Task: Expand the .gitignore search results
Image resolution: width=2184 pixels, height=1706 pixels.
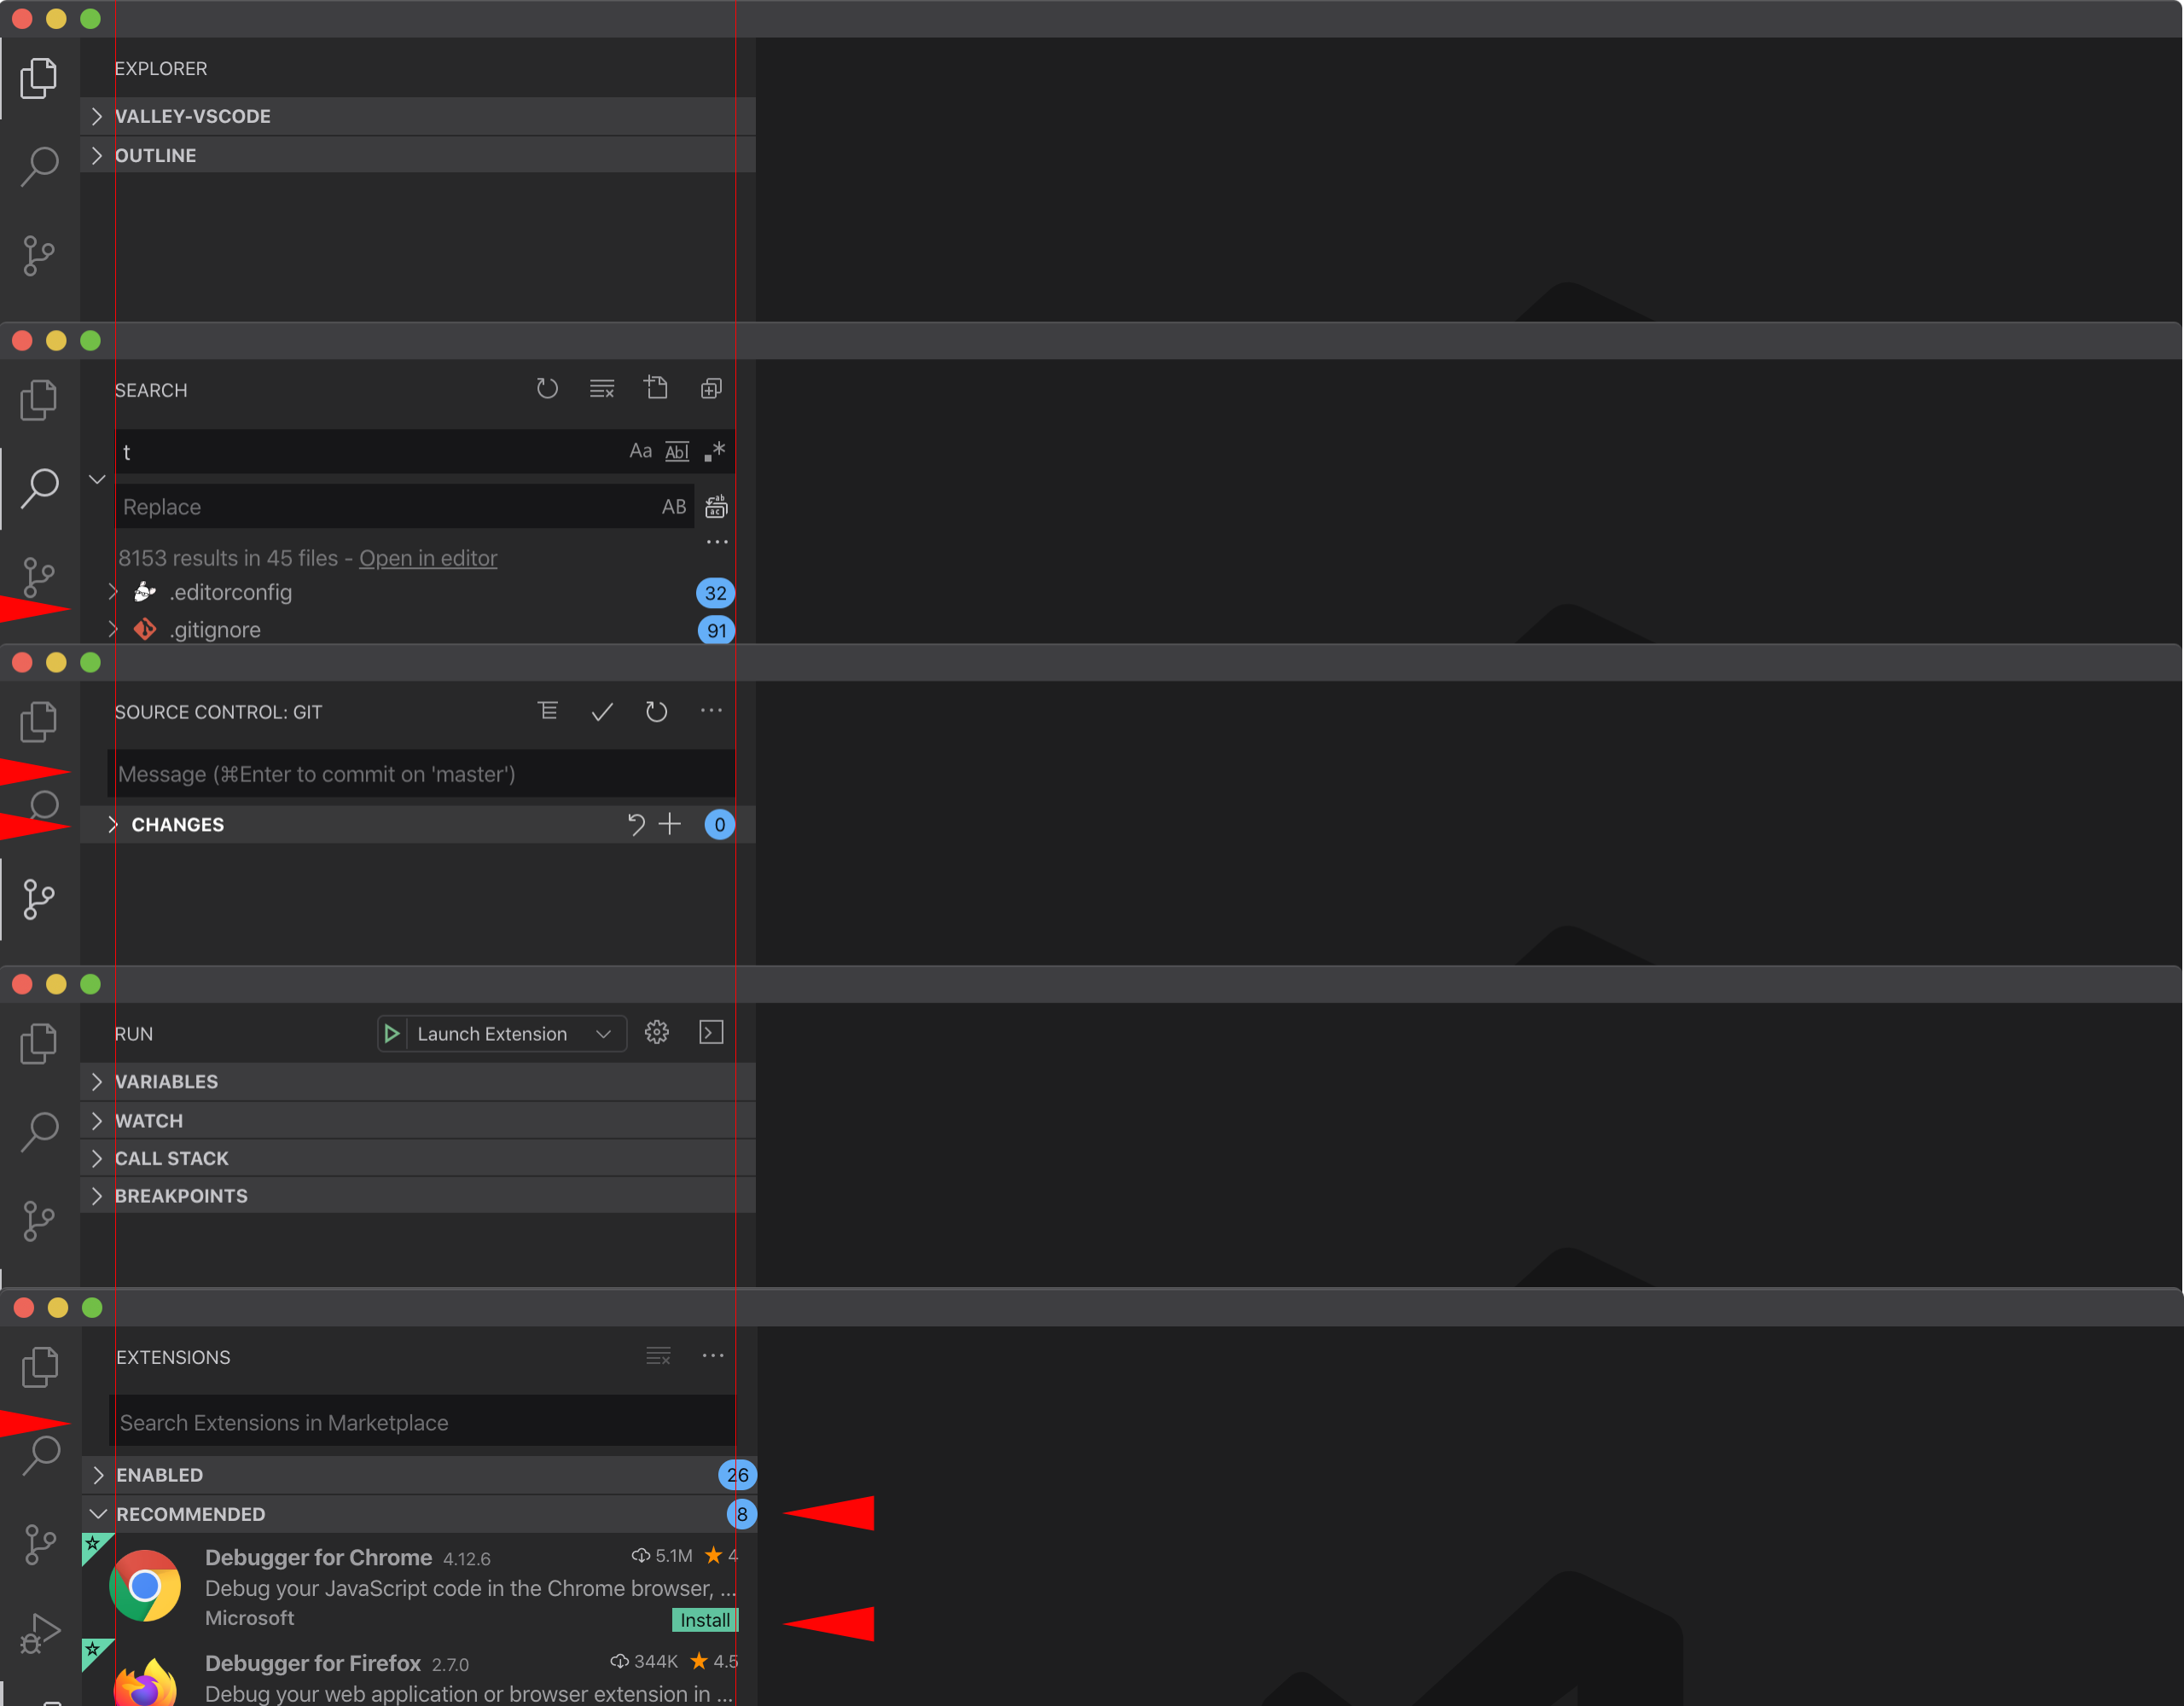Action: pos(113,629)
